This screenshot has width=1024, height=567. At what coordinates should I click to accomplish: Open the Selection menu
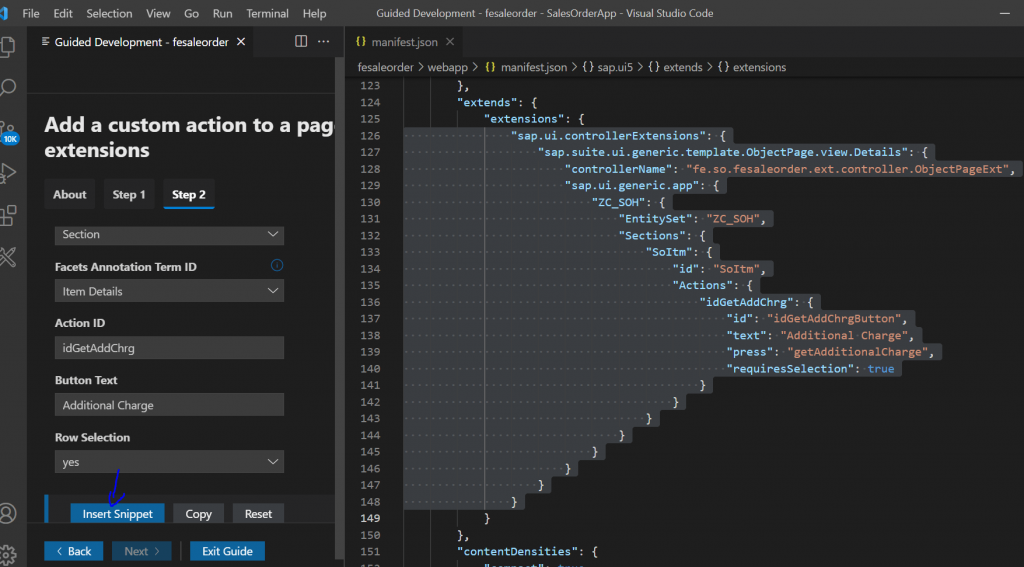[109, 13]
